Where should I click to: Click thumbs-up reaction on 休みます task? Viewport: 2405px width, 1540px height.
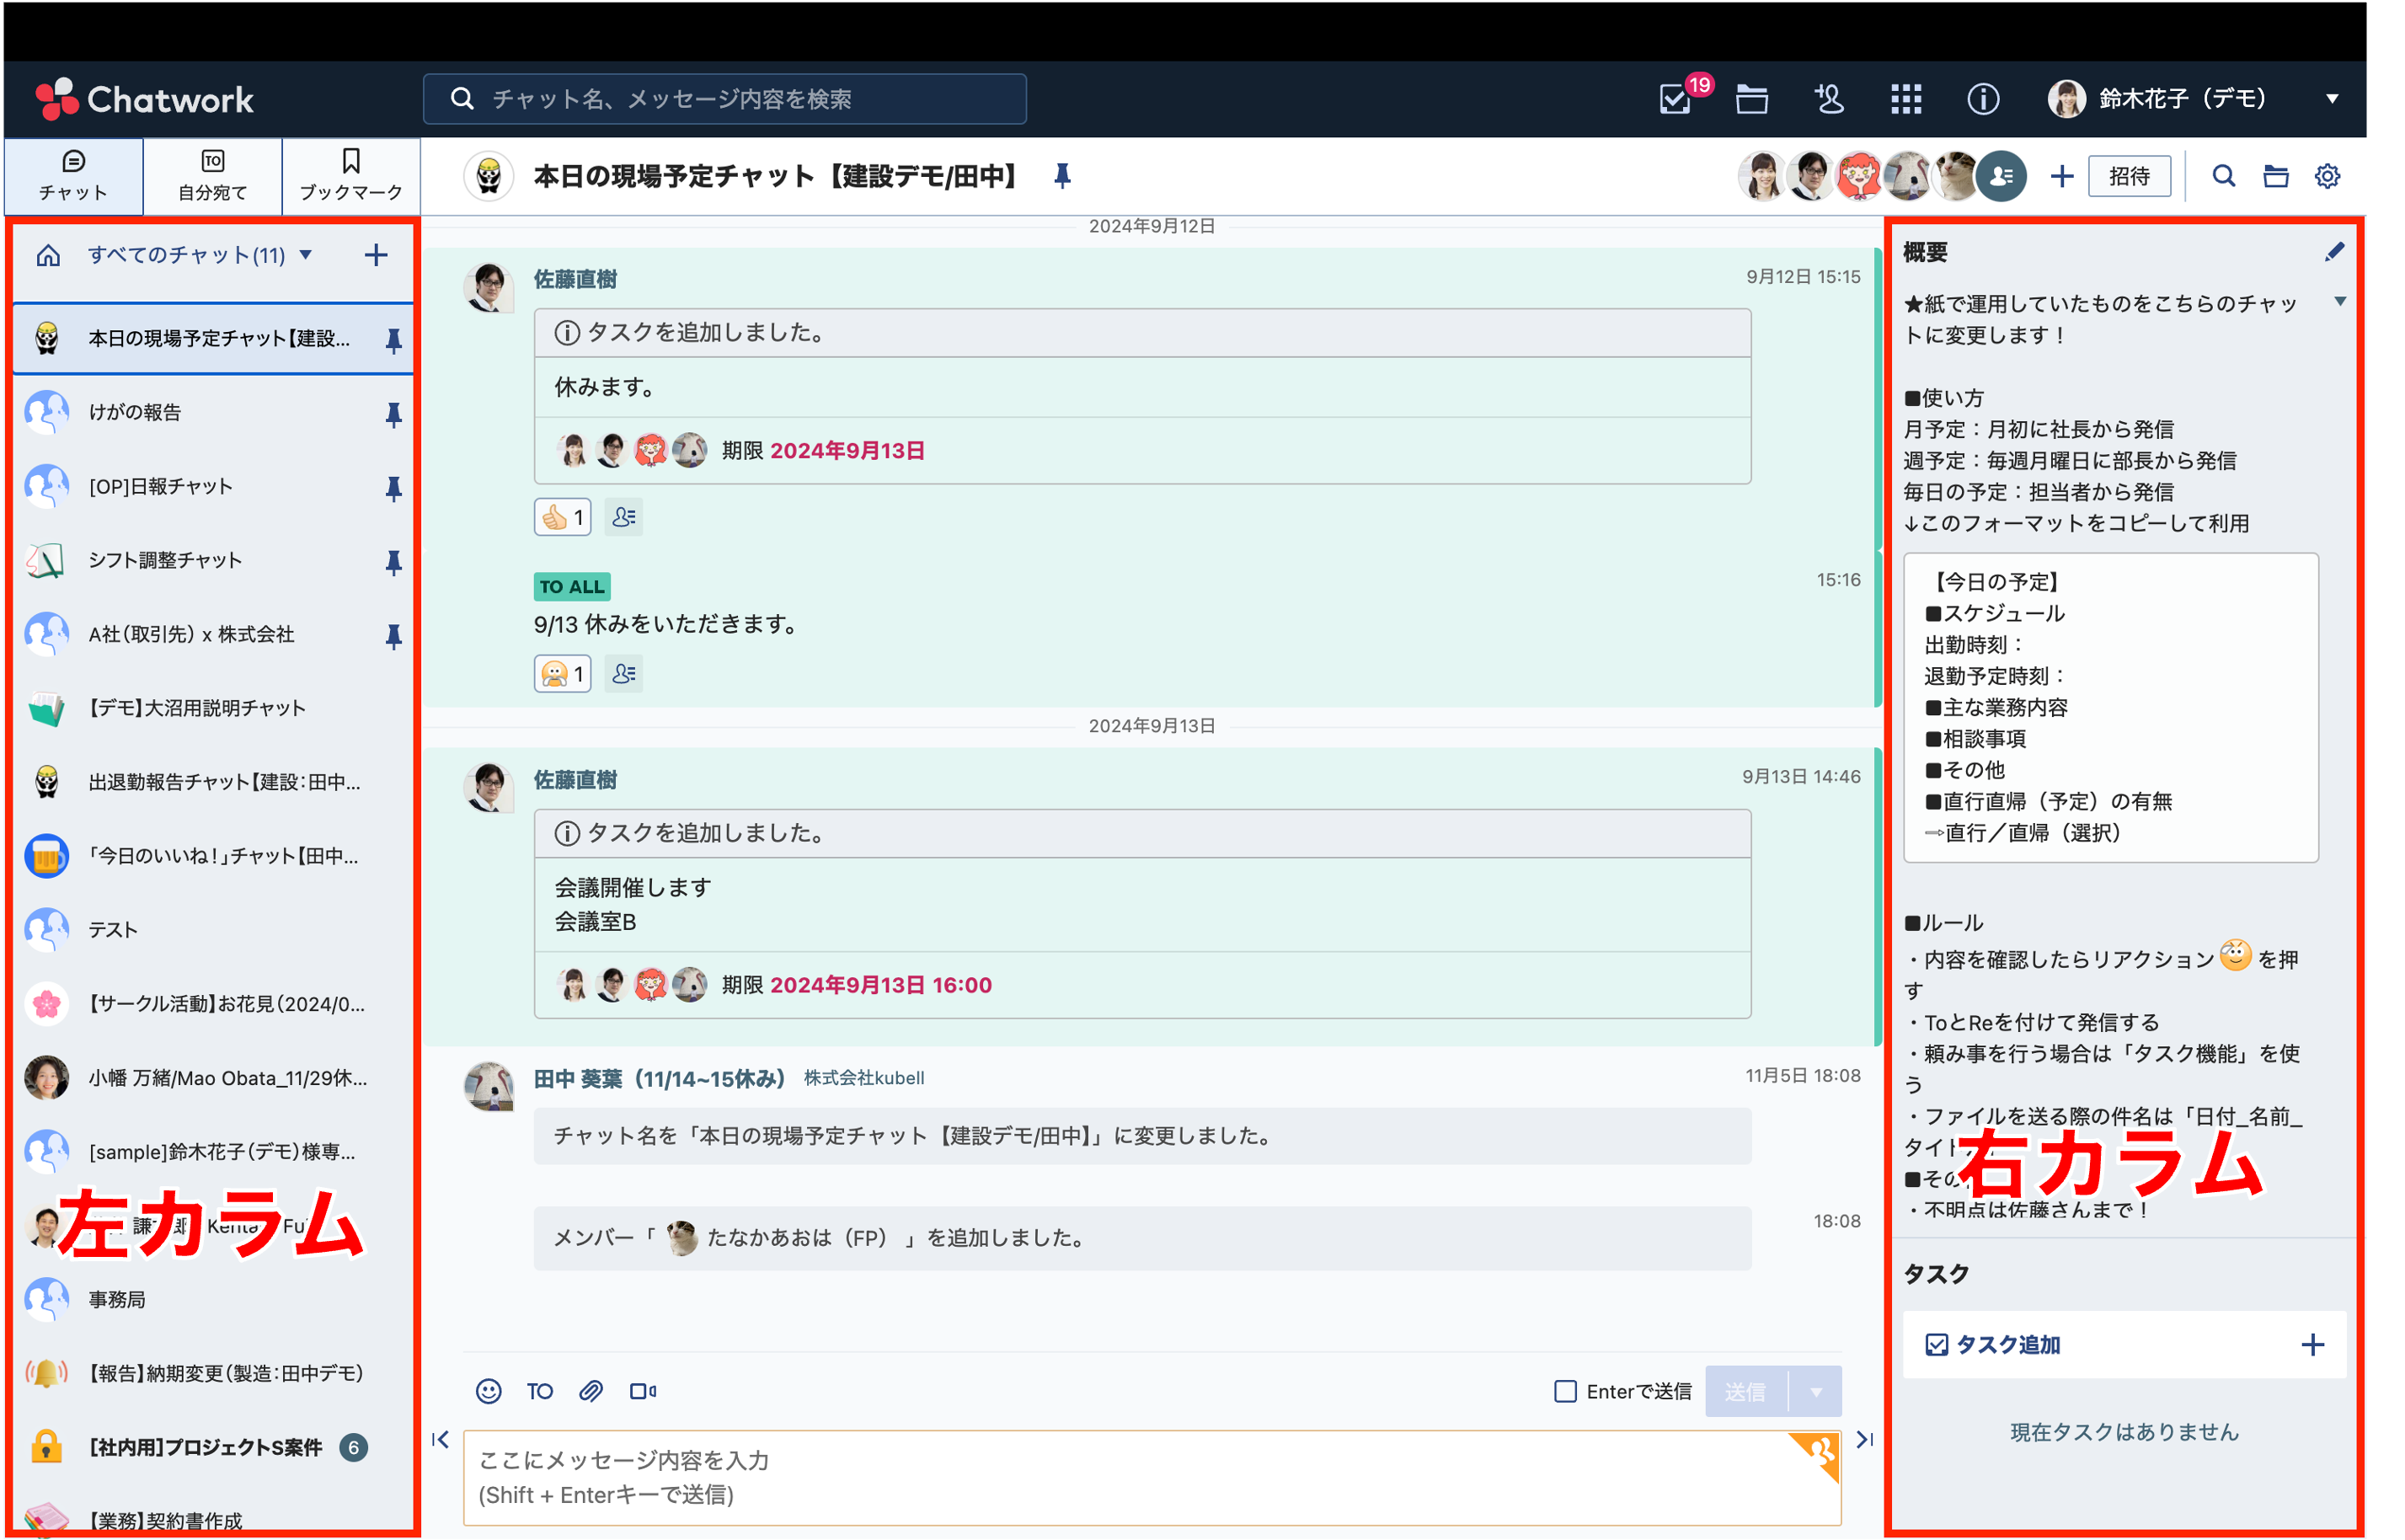click(563, 518)
